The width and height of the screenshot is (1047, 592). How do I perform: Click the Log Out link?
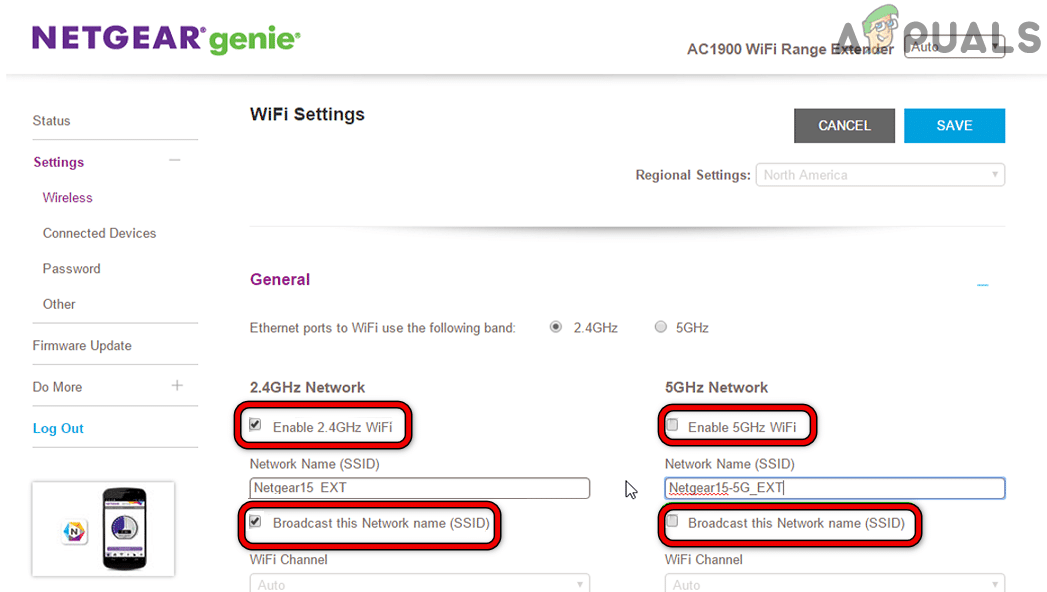pyautogui.click(x=58, y=428)
